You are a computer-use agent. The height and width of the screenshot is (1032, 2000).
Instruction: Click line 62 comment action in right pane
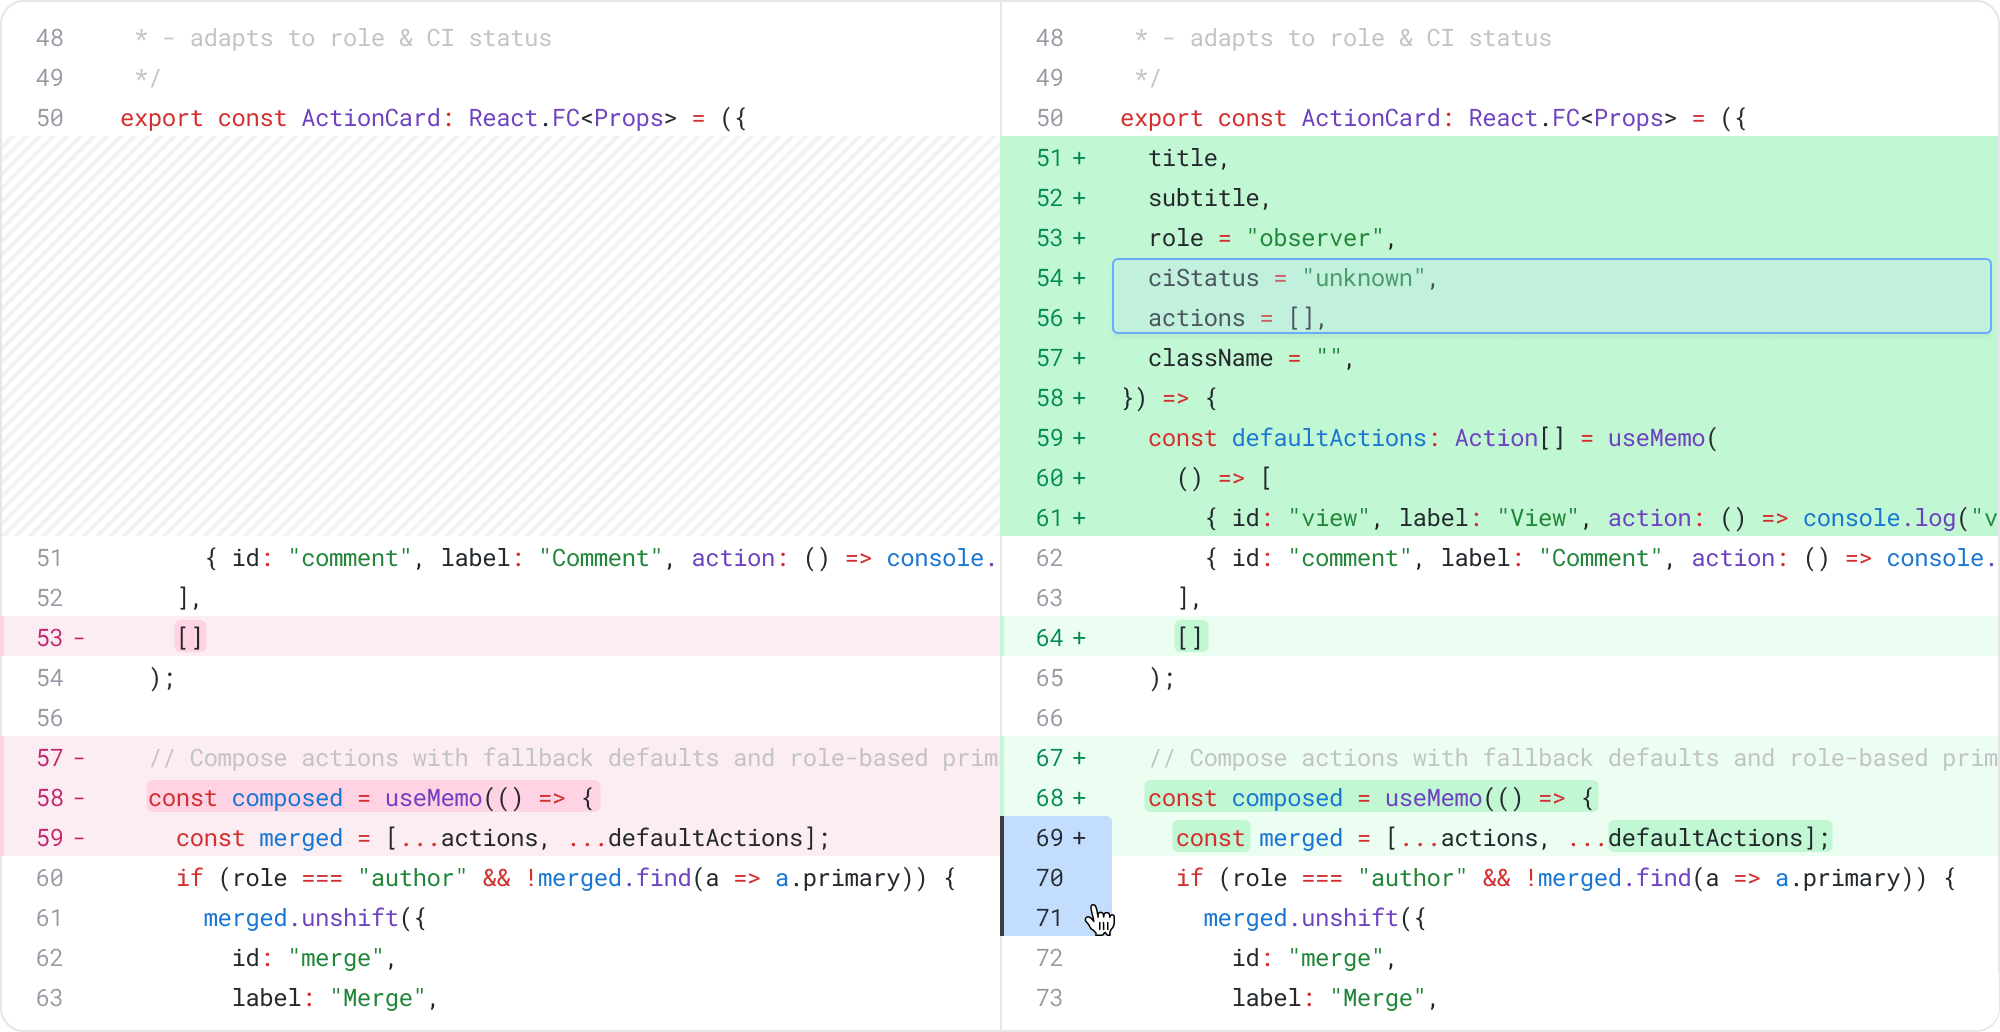1600,558
